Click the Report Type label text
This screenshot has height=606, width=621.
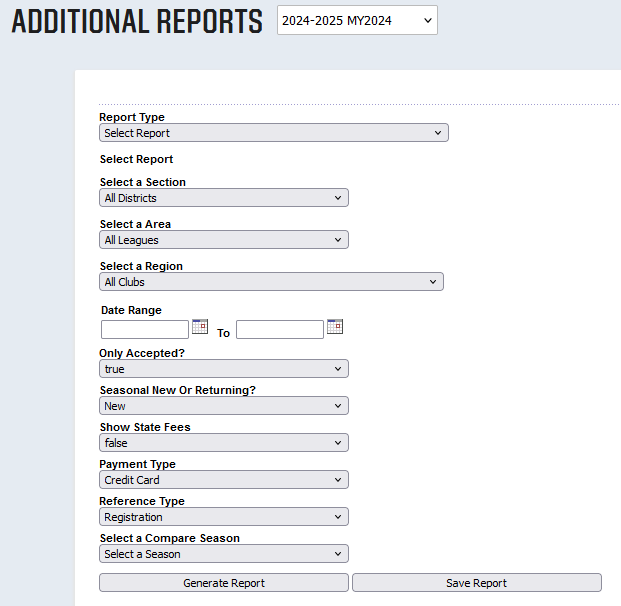pyautogui.click(x=132, y=117)
